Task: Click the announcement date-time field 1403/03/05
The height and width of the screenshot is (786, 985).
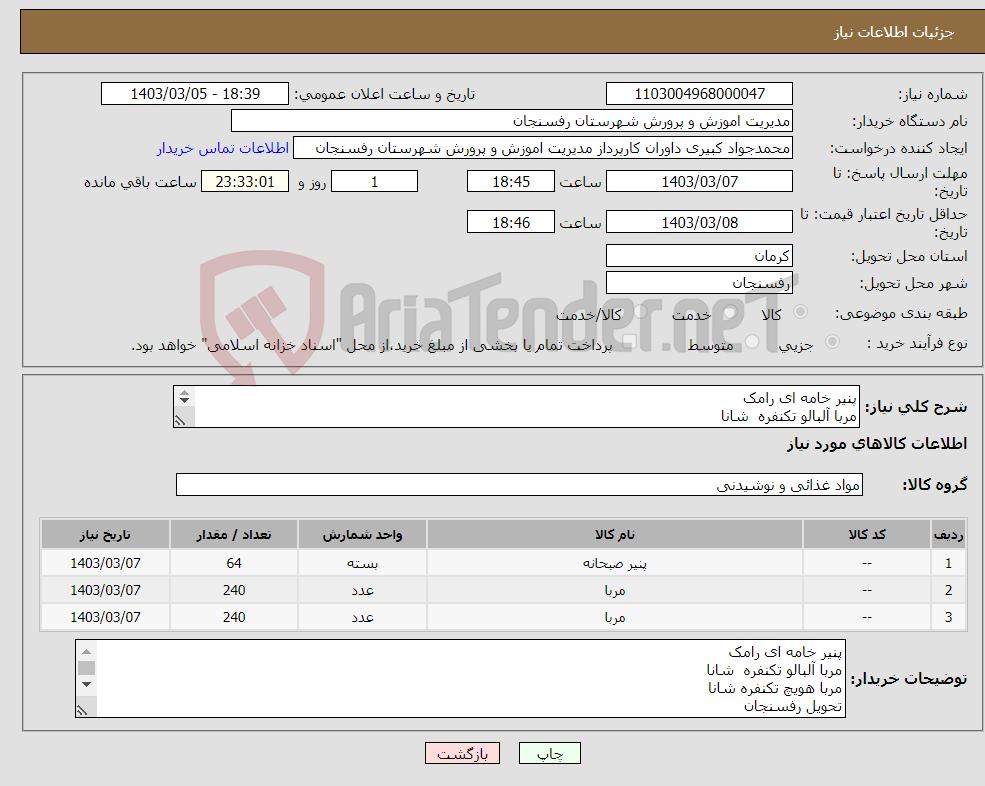Action: coord(195,94)
